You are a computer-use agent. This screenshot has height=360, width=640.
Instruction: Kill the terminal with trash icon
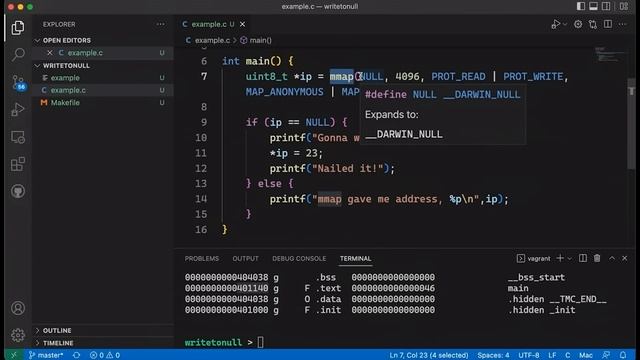click(597, 258)
